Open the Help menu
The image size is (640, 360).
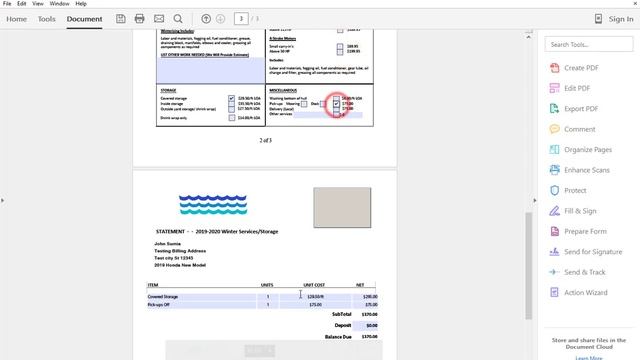coord(81,4)
